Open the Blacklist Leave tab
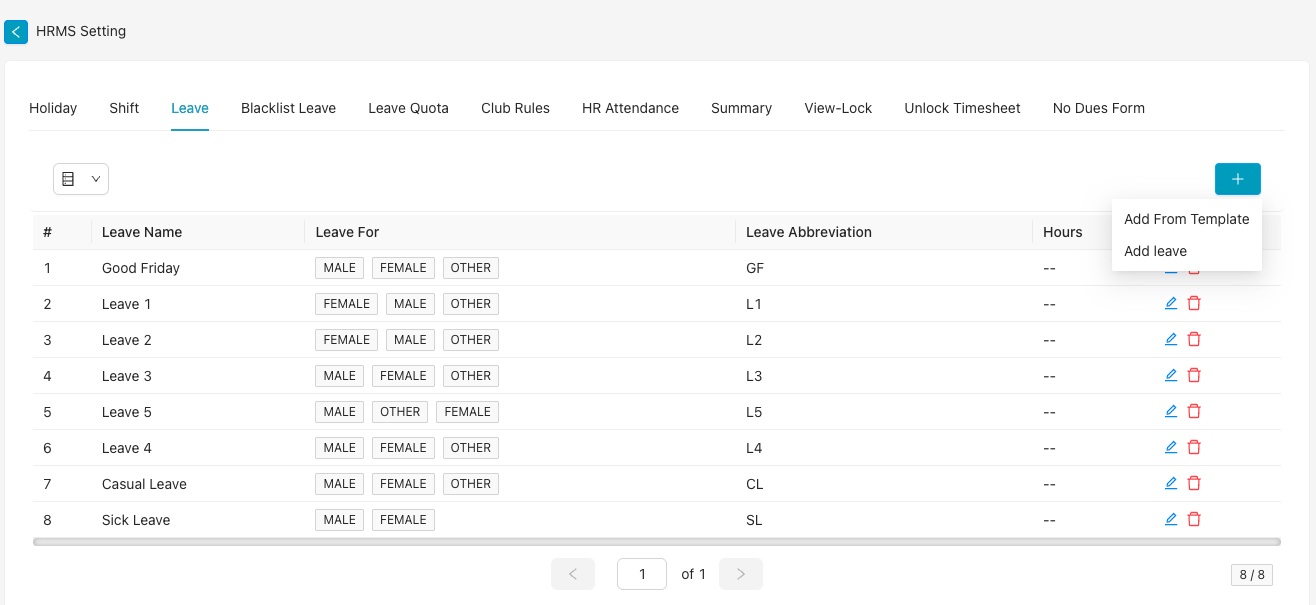 click(x=288, y=108)
